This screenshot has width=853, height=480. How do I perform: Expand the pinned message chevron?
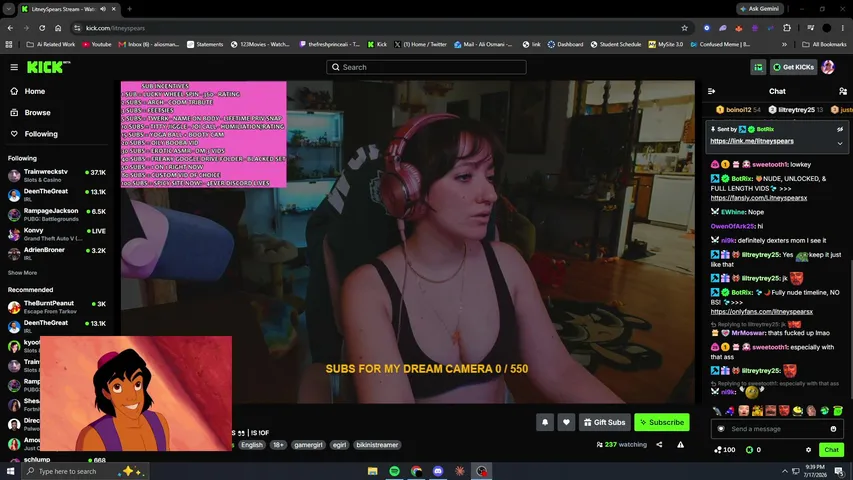[840, 144]
